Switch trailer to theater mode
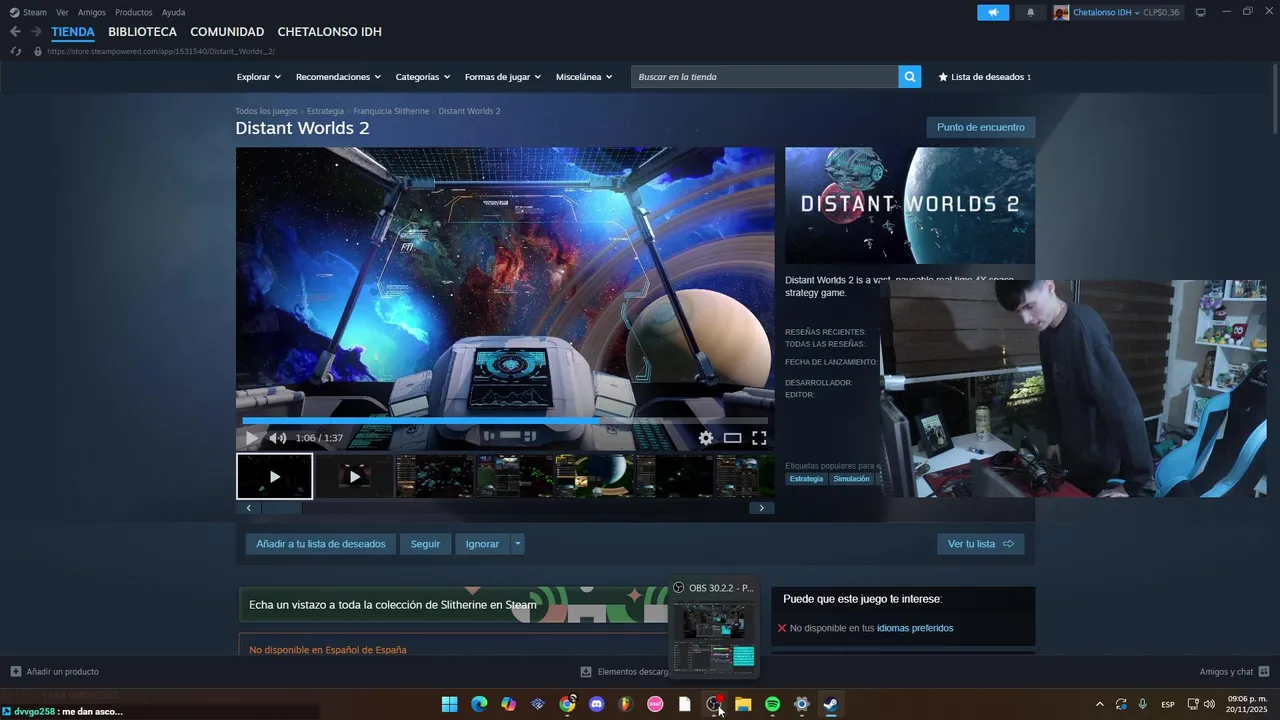The height and width of the screenshot is (720, 1280). [732, 438]
